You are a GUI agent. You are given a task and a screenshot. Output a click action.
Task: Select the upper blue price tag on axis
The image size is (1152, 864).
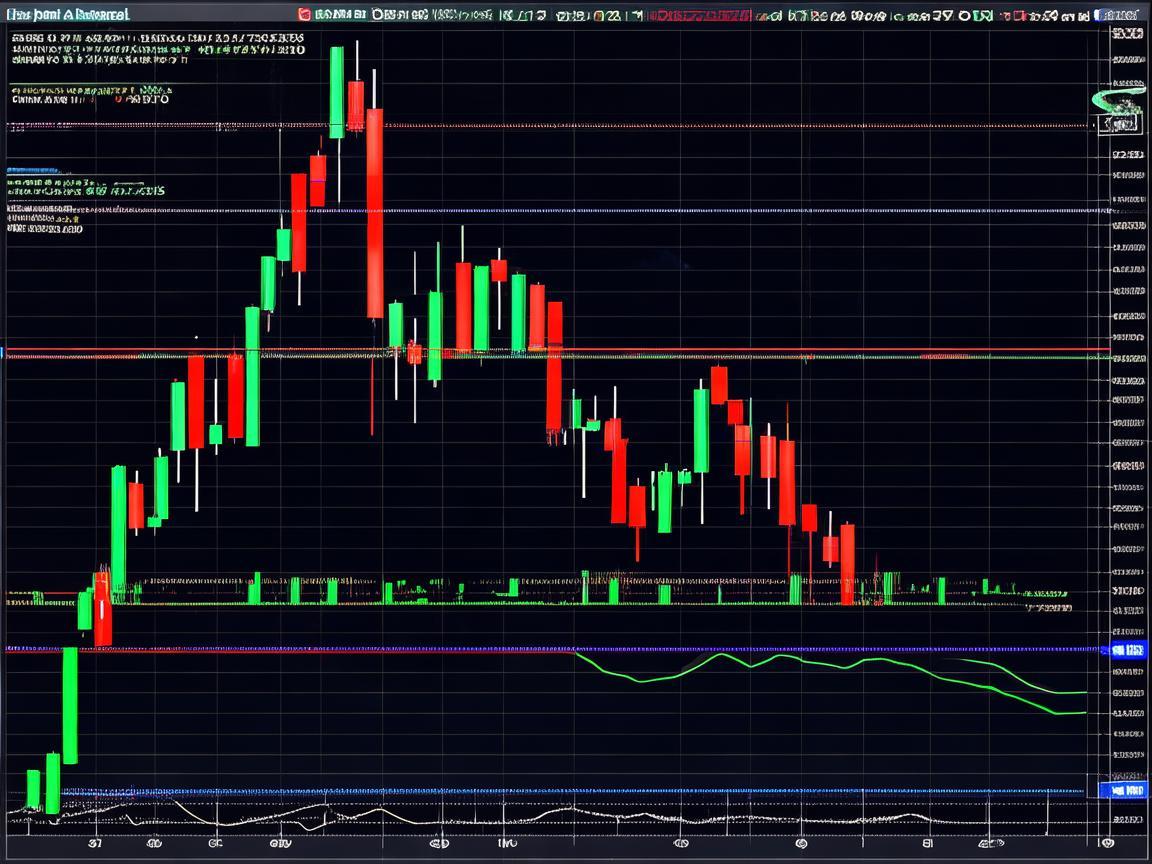click(1126, 650)
